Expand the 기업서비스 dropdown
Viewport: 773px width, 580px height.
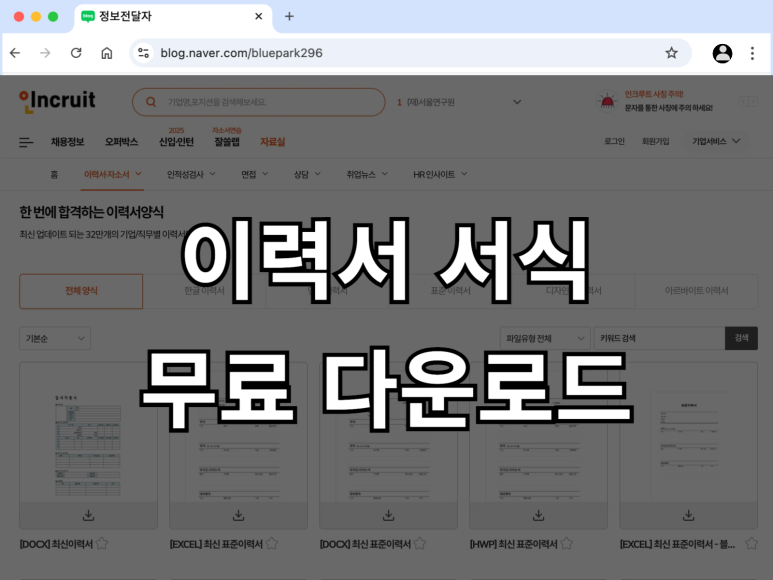pos(716,141)
